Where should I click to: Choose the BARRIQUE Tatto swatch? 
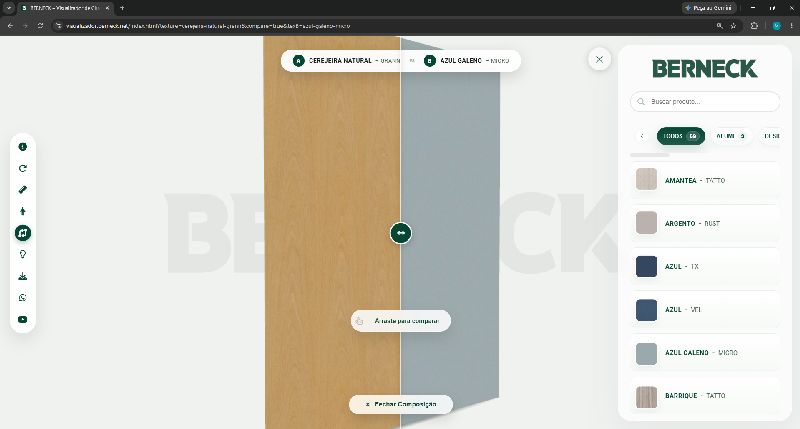(x=646, y=396)
